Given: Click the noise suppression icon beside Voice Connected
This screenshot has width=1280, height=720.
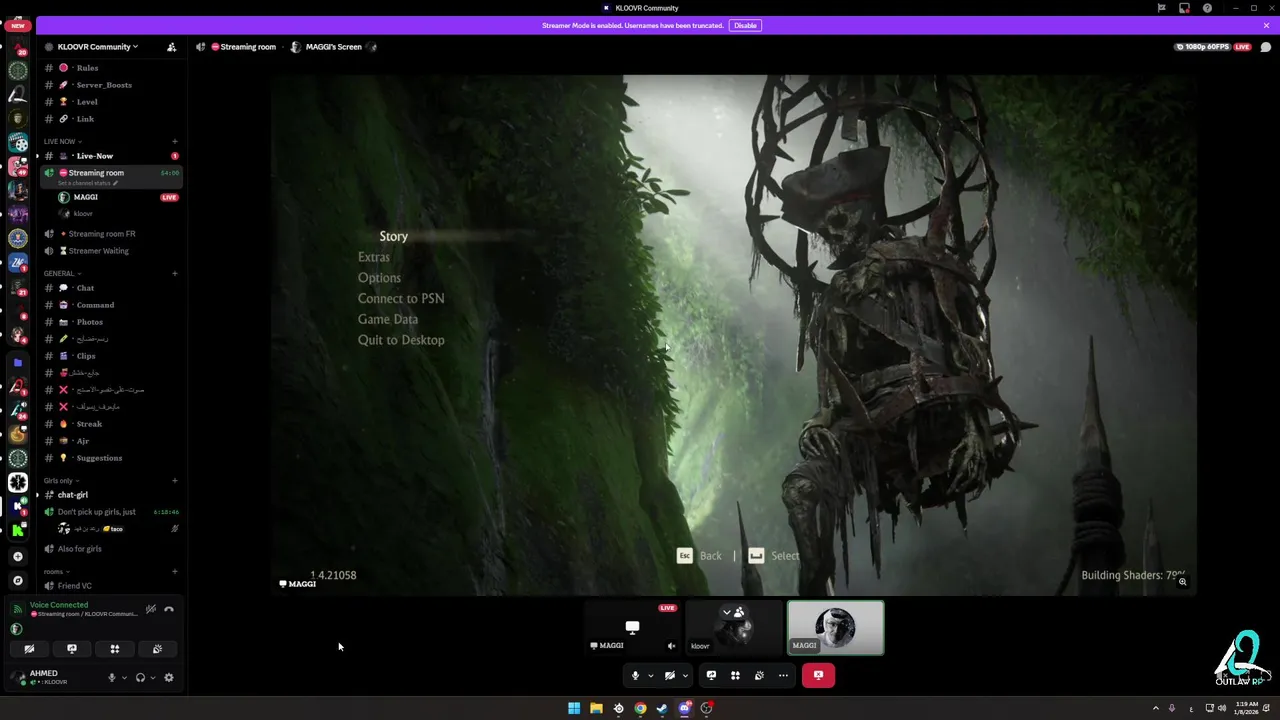Looking at the screenshot, I should (151, 609).
